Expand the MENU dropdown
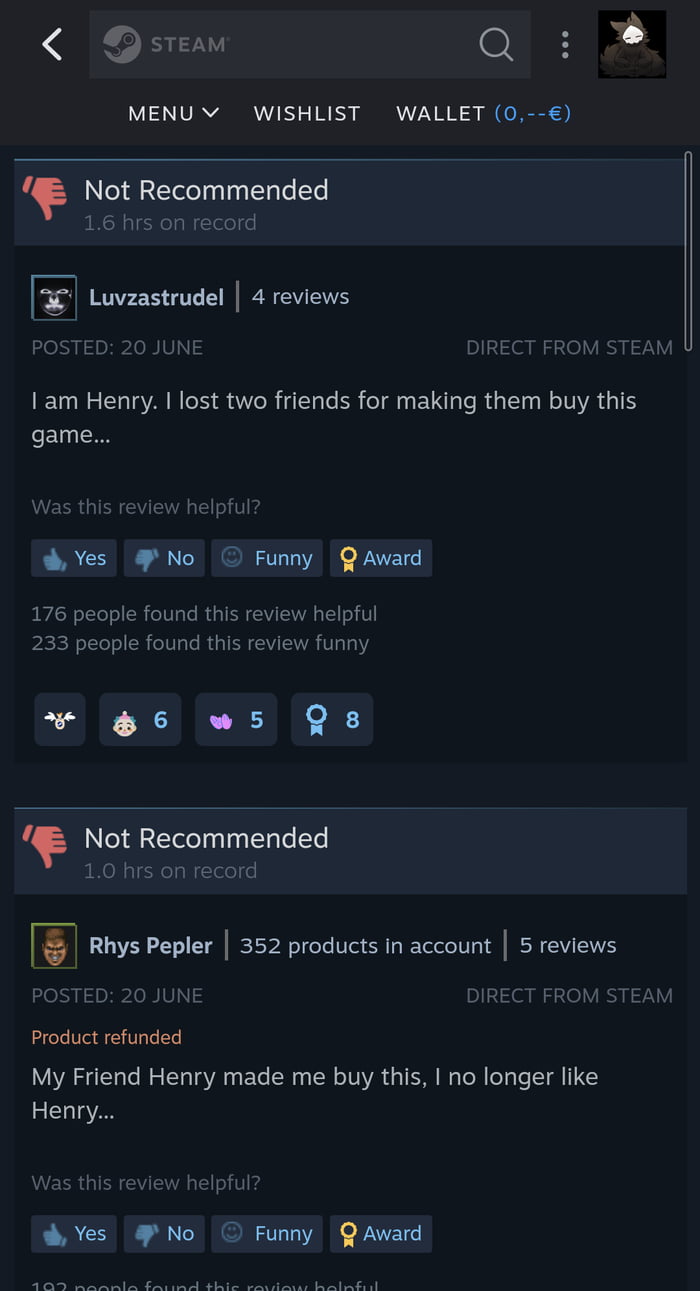Viewport: 700px width, 1291px height. tap(173, 113)
